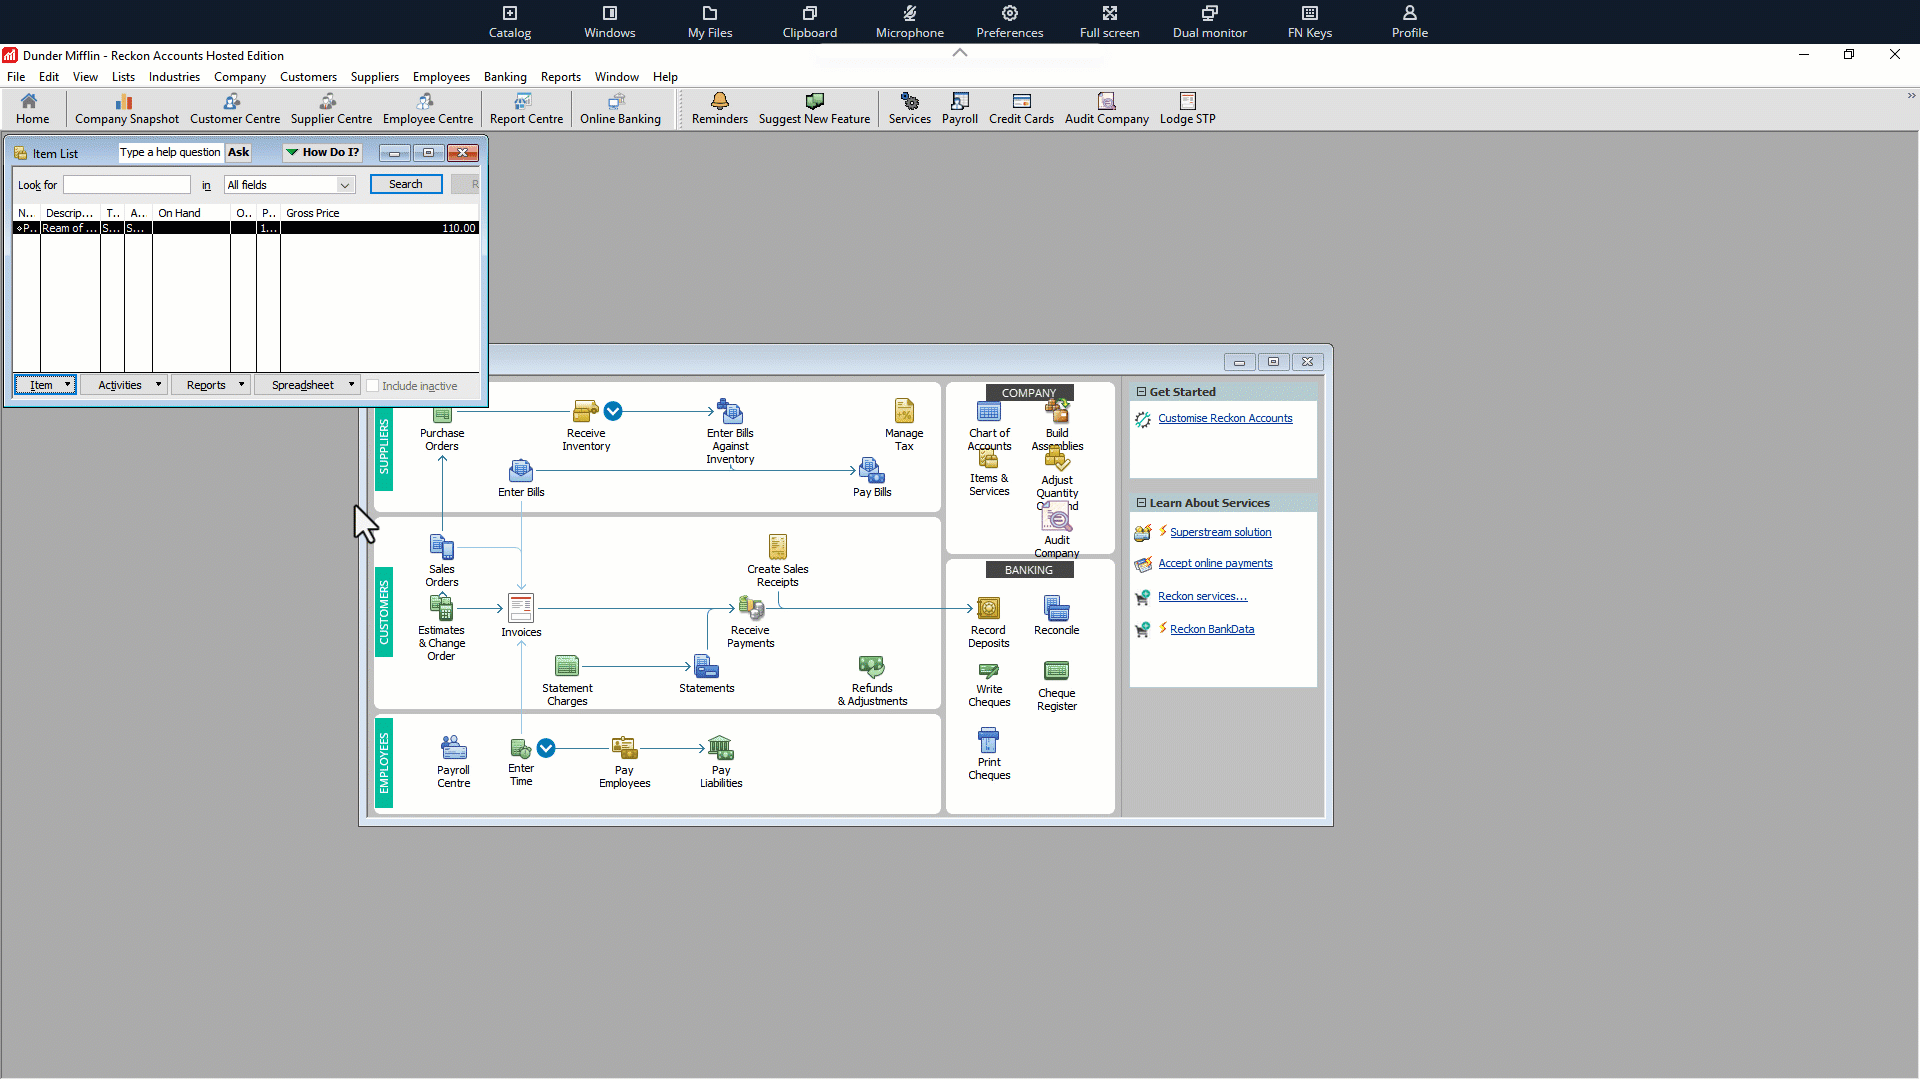Collapse Learn About Services section
The image size is (1920, 1080).
pyautogui.click(x=1141, y=503)
